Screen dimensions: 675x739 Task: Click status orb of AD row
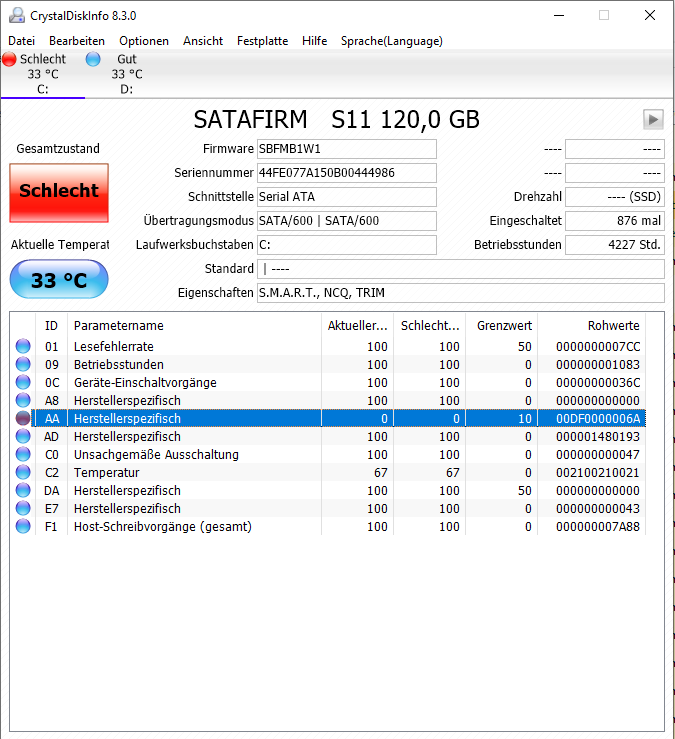tap(23, 436)
